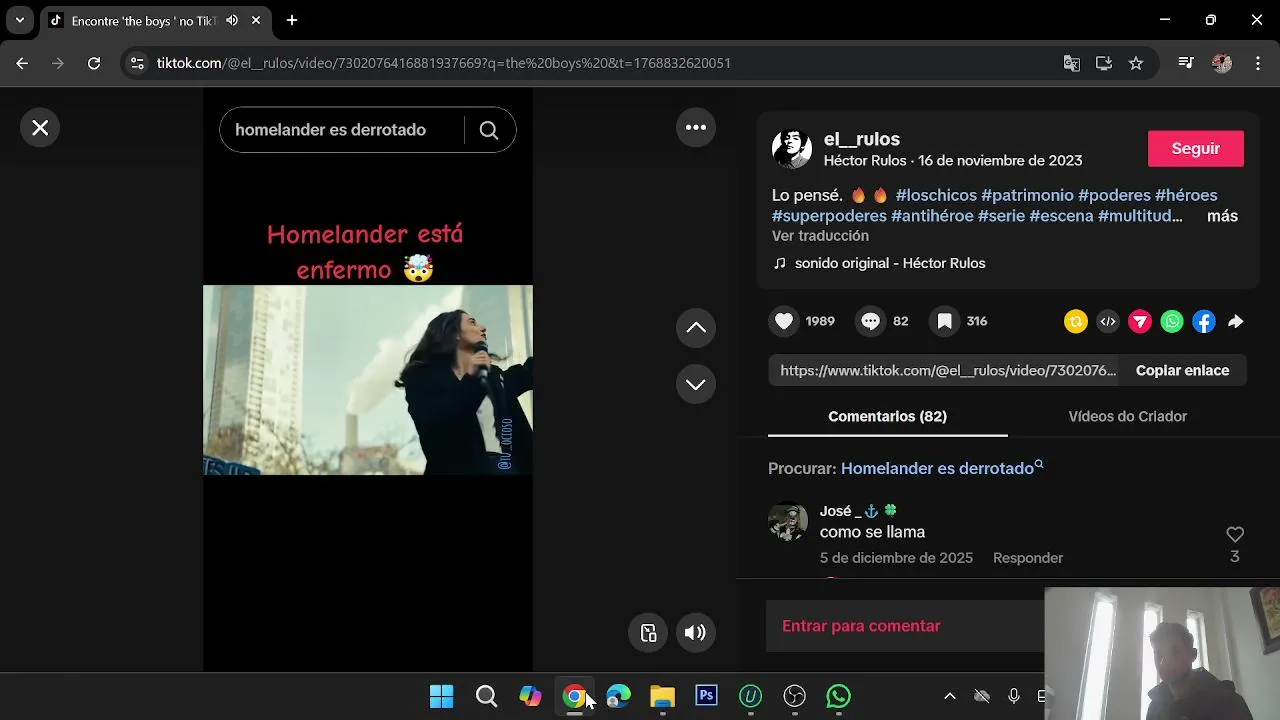Click the homelander es derrotado search box
Screen dimensions: 1280x720
(340, 130)
